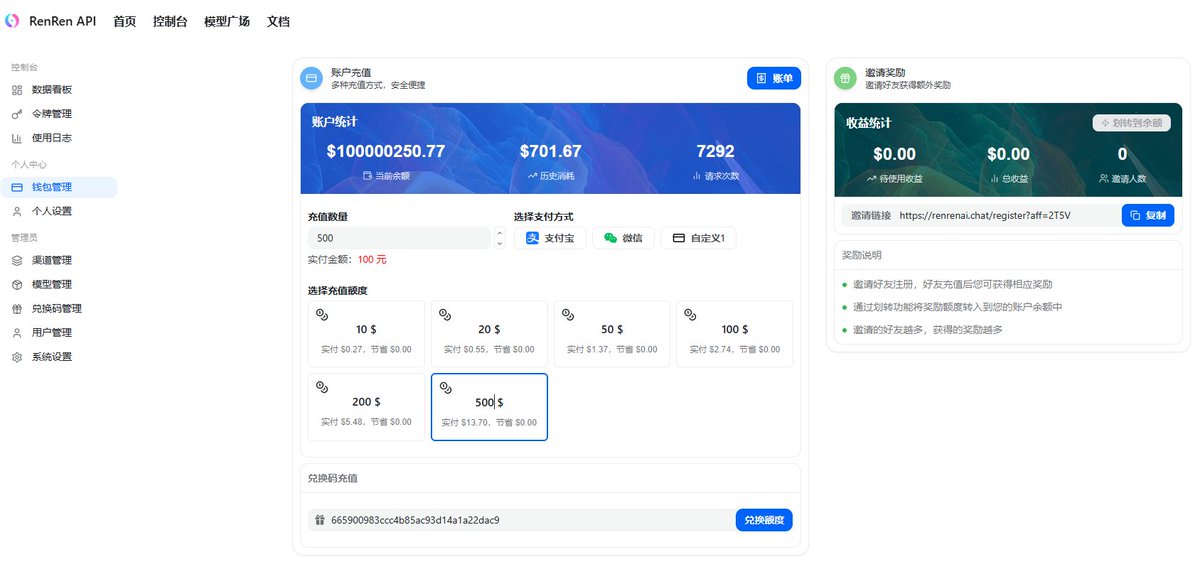The image size is (1200, 574).
Task: Click the 复制 invite link button
Action: (x=1148, y=215)
